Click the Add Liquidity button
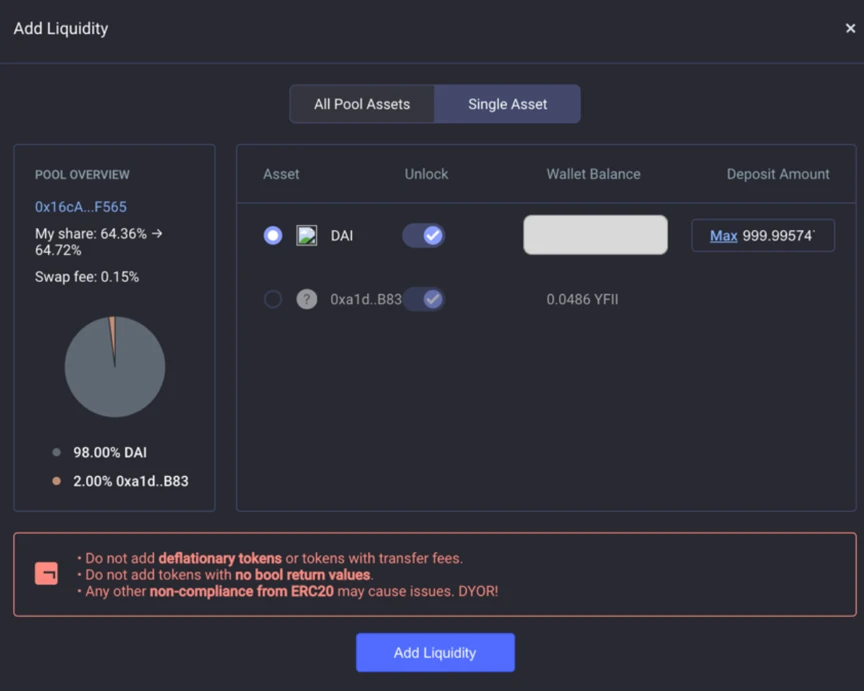 pyautogui.click(x=435, y=652)
